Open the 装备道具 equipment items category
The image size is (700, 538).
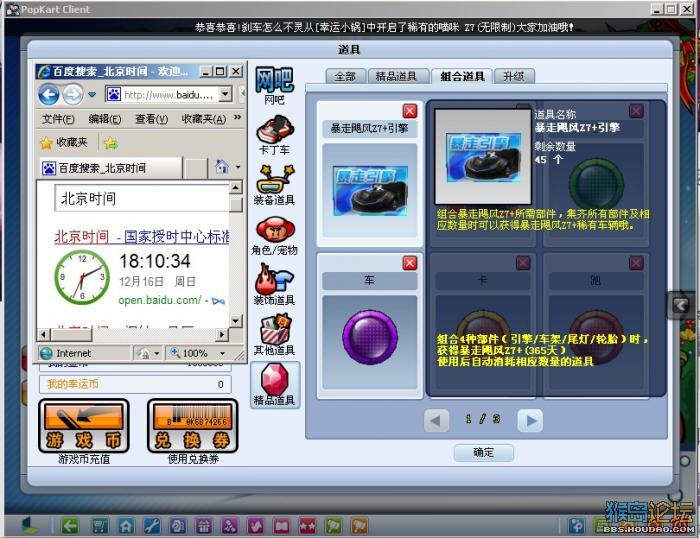(x=274, y=185)
